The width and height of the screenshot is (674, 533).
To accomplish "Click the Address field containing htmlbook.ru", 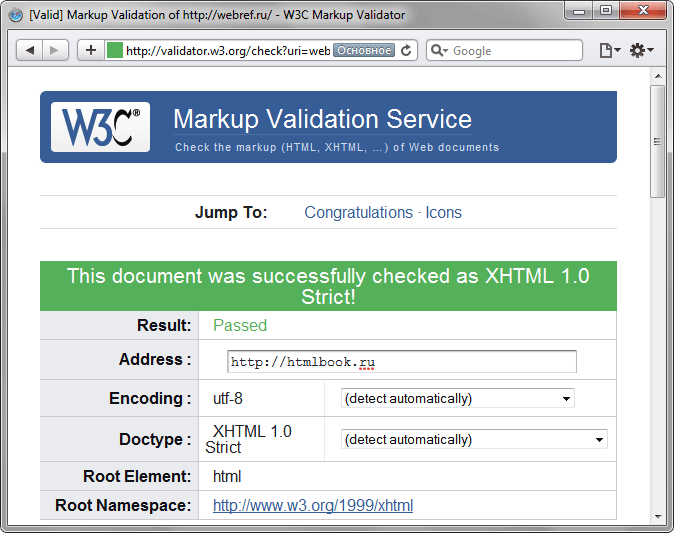I will click(x=402, y=361).
